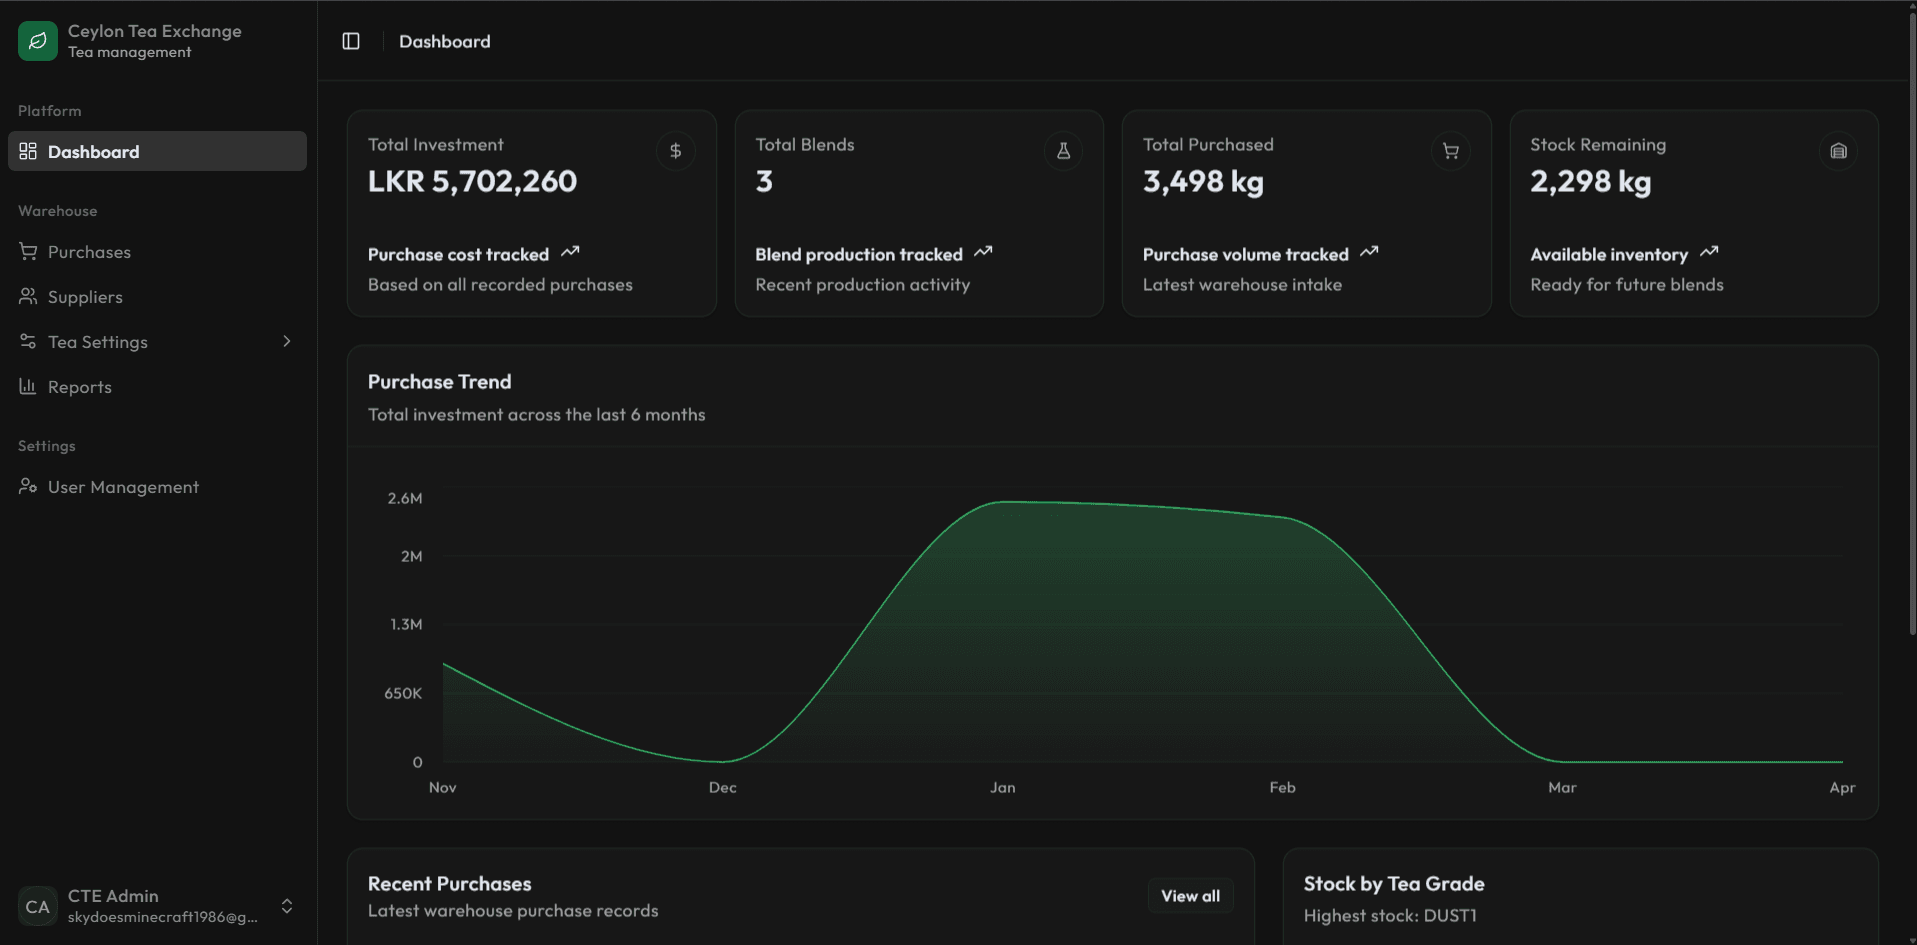The image size is (1917, 945).
Task: Click the flask icon on Total Blends
Action: point(1063,151)
